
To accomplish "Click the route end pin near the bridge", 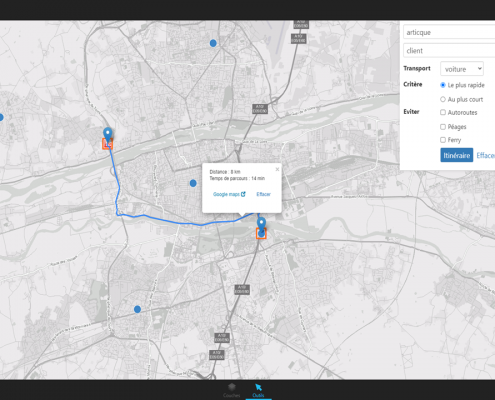I will tap(262, 224).
